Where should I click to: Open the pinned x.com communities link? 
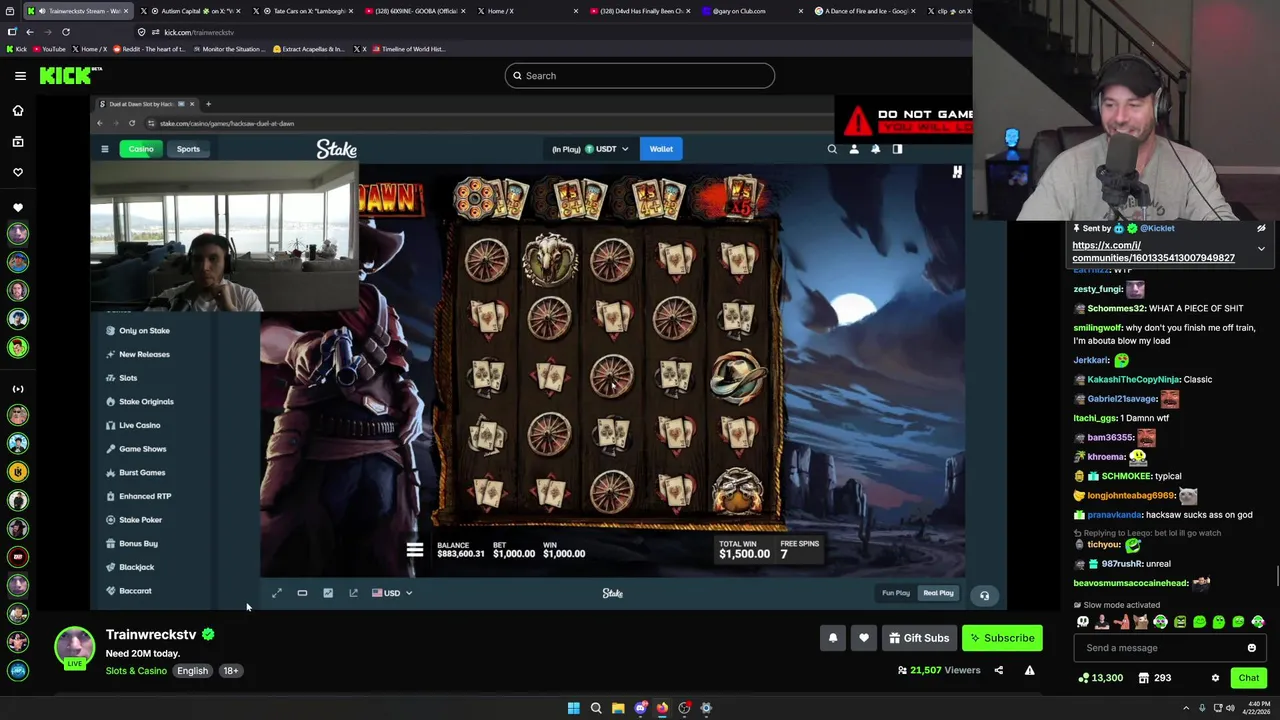point(1153,251)
